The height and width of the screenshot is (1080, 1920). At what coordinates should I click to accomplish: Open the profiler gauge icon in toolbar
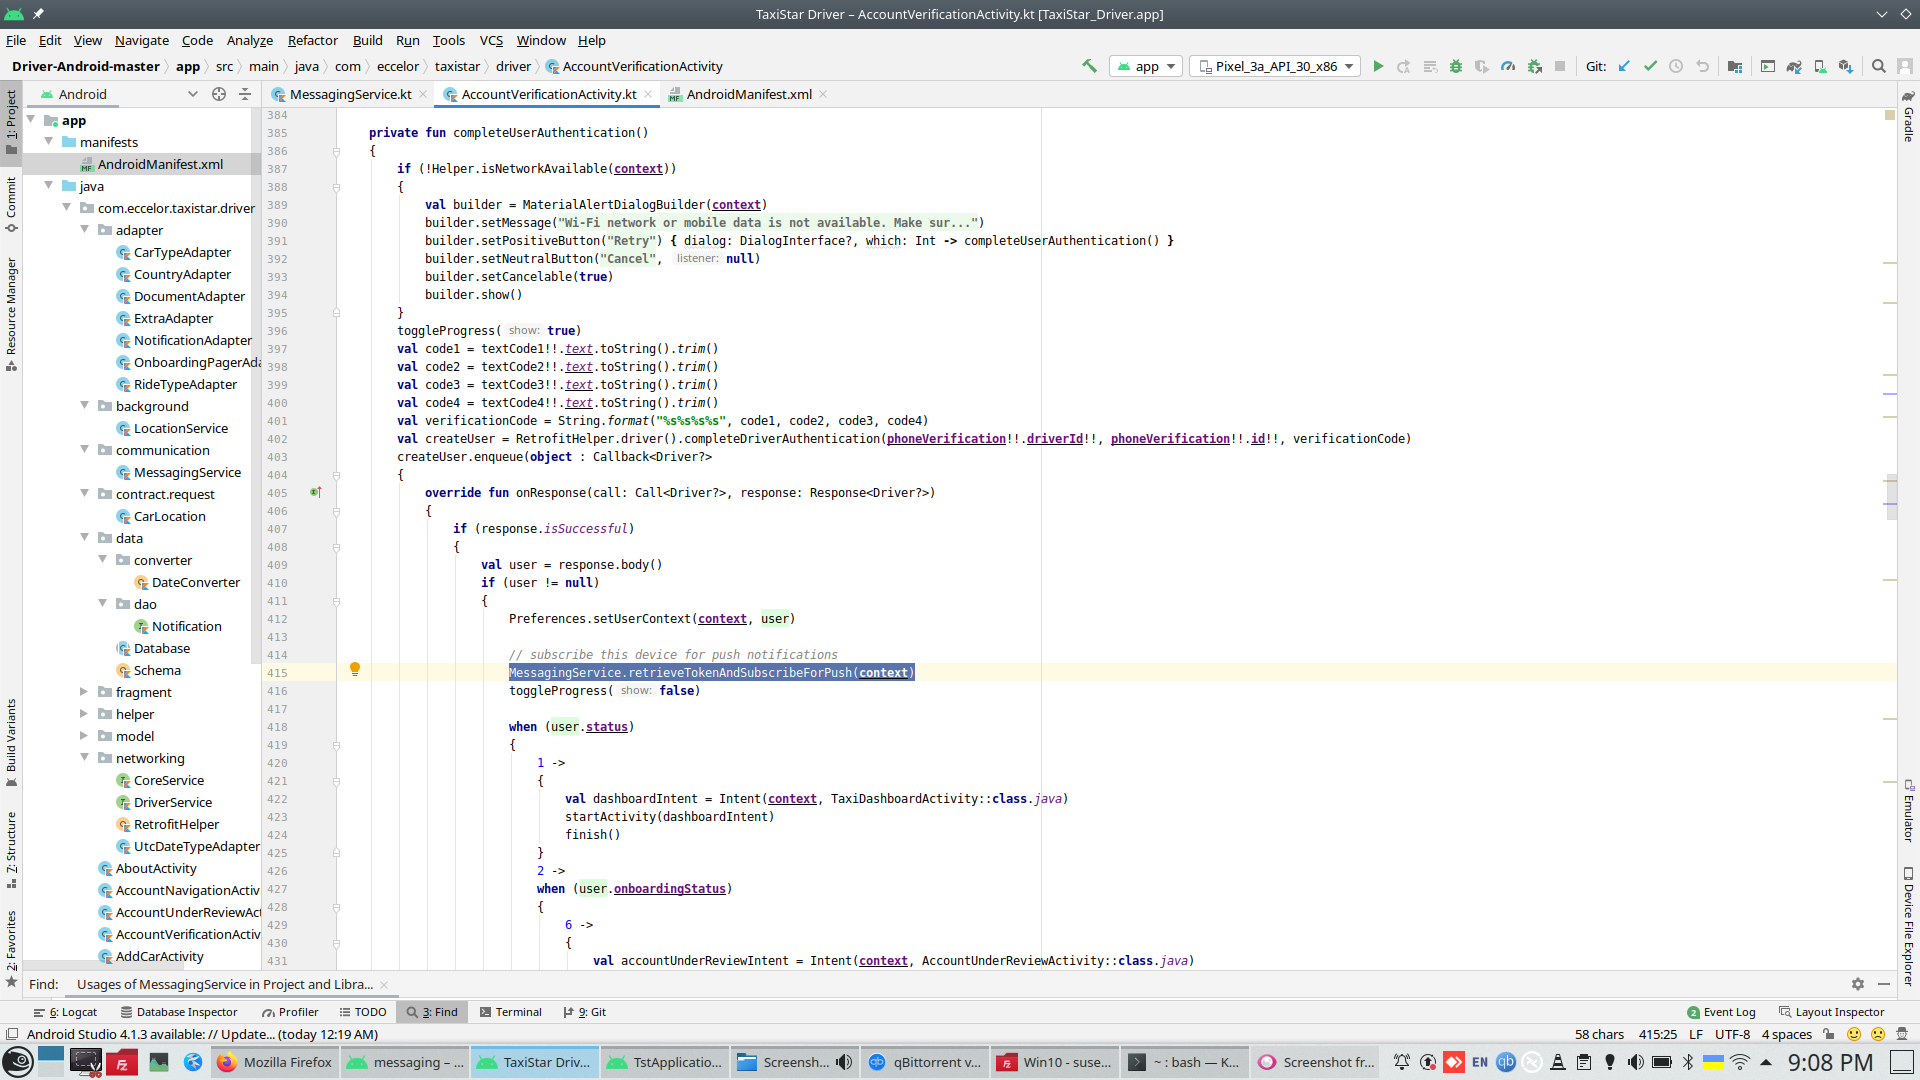(1508, 66)
